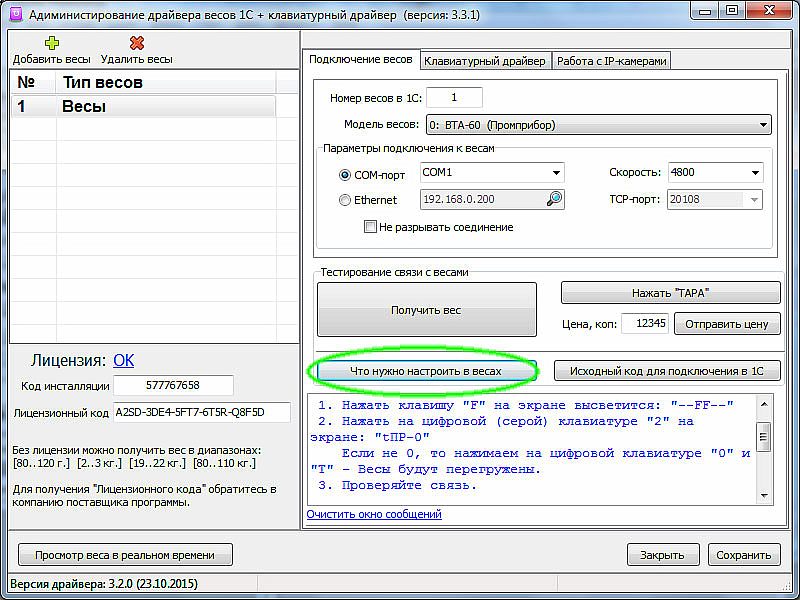Click the Очистить окно сообщений link
800x600 pixels.
tap(374, 514)
